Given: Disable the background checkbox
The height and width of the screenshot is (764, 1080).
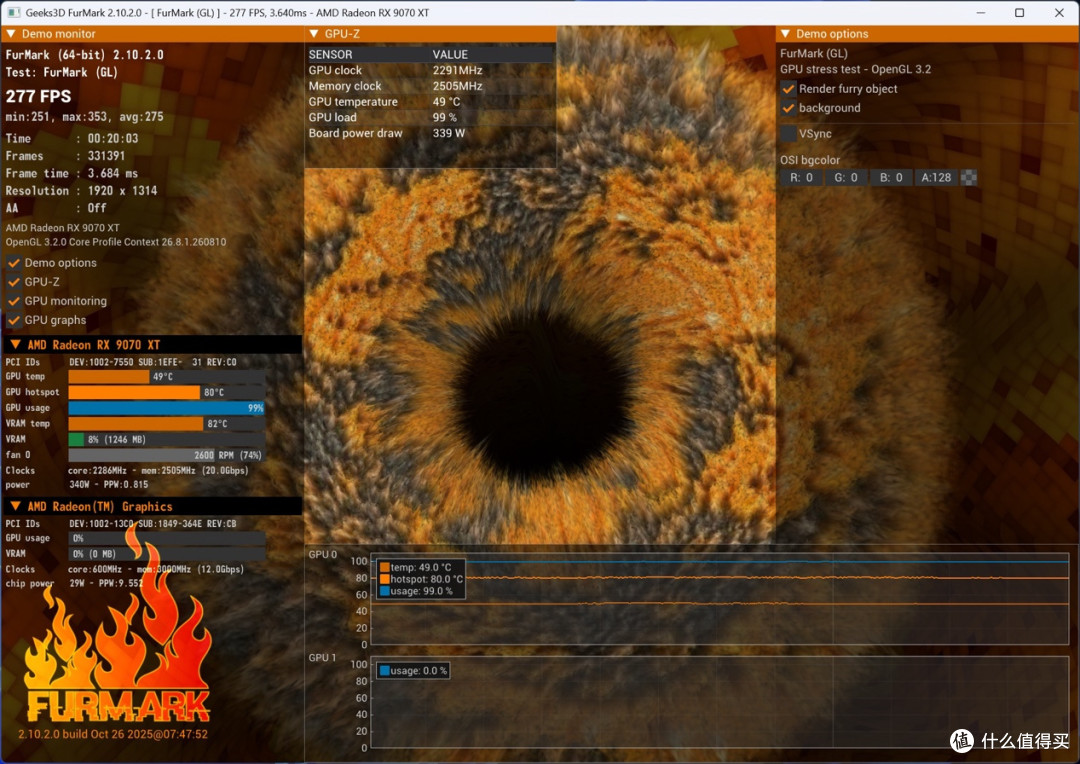Looking at the screenshot, I should [x=789, y=108].
